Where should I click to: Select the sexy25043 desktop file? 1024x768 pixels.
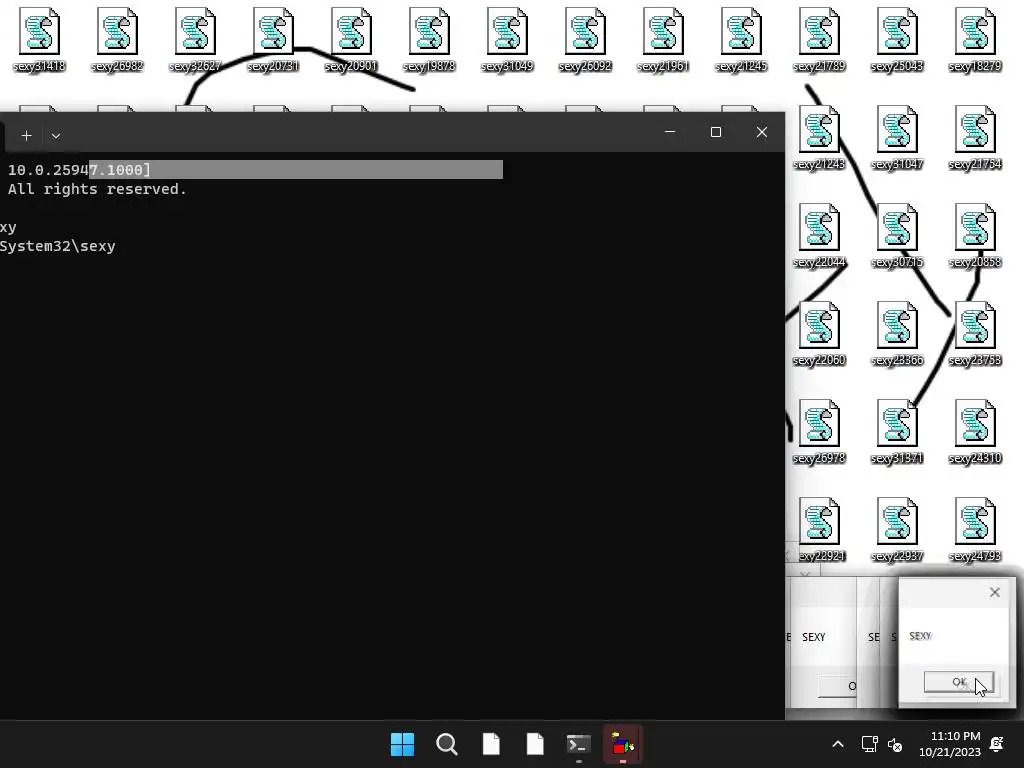[897, 40]
